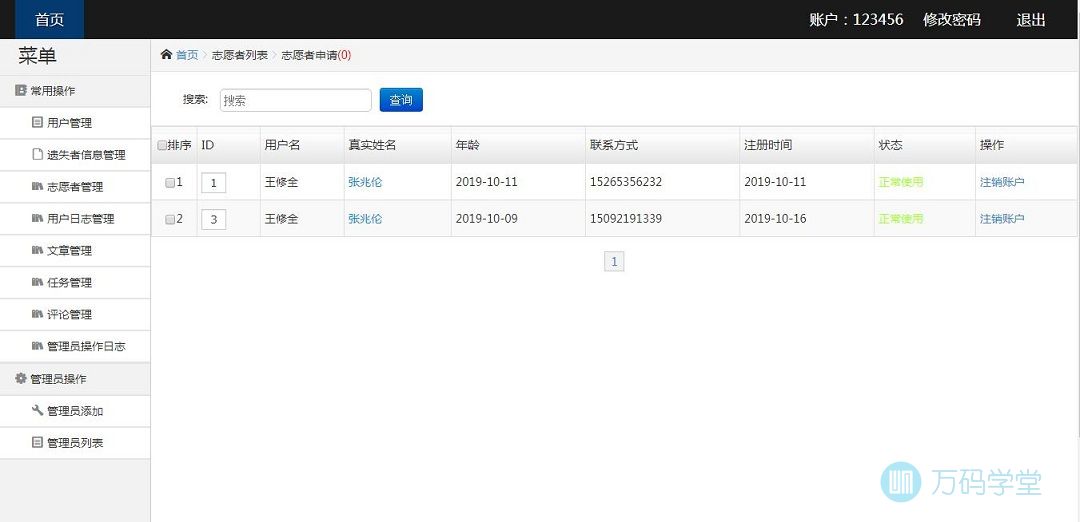The width and height of the screenshot is (1080, 522).
Task: Click the 管理员添加 wrench icon
Action: click(38, 411)
